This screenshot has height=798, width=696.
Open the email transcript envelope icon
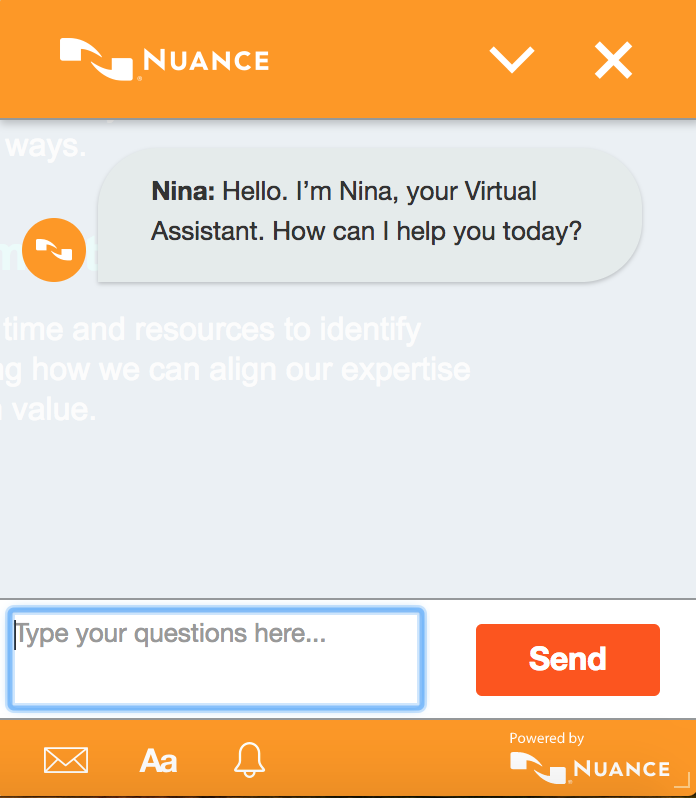point(66,760)
